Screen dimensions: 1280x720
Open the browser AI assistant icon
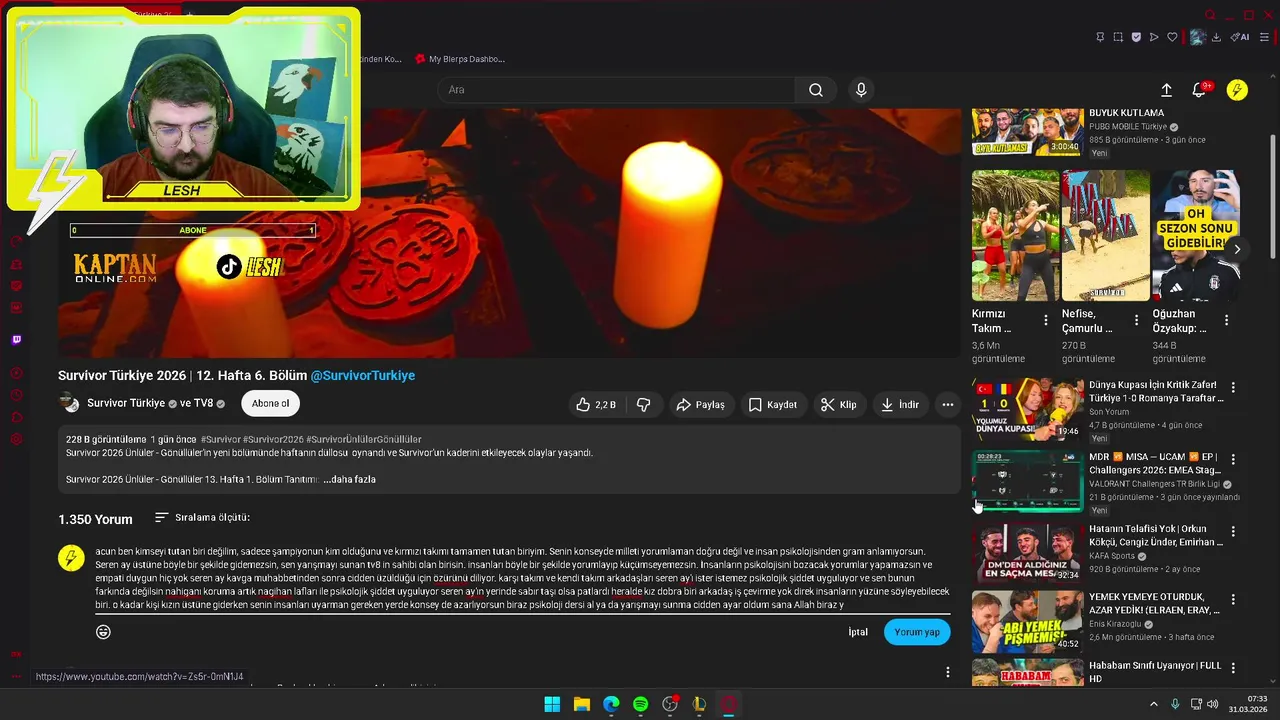pos(1240,37)
